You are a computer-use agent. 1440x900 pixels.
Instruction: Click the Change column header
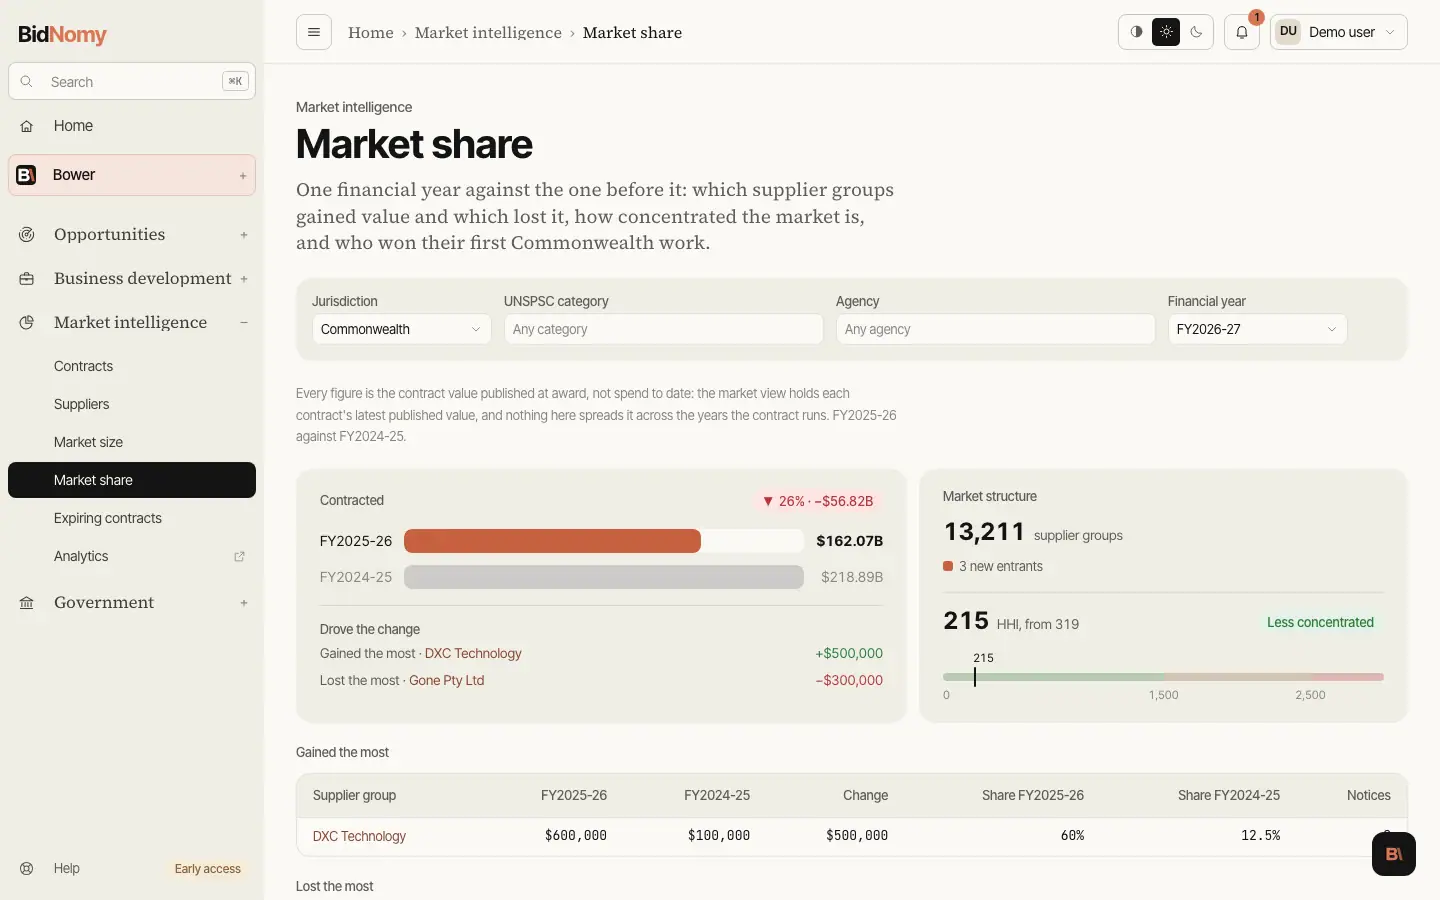865,795
